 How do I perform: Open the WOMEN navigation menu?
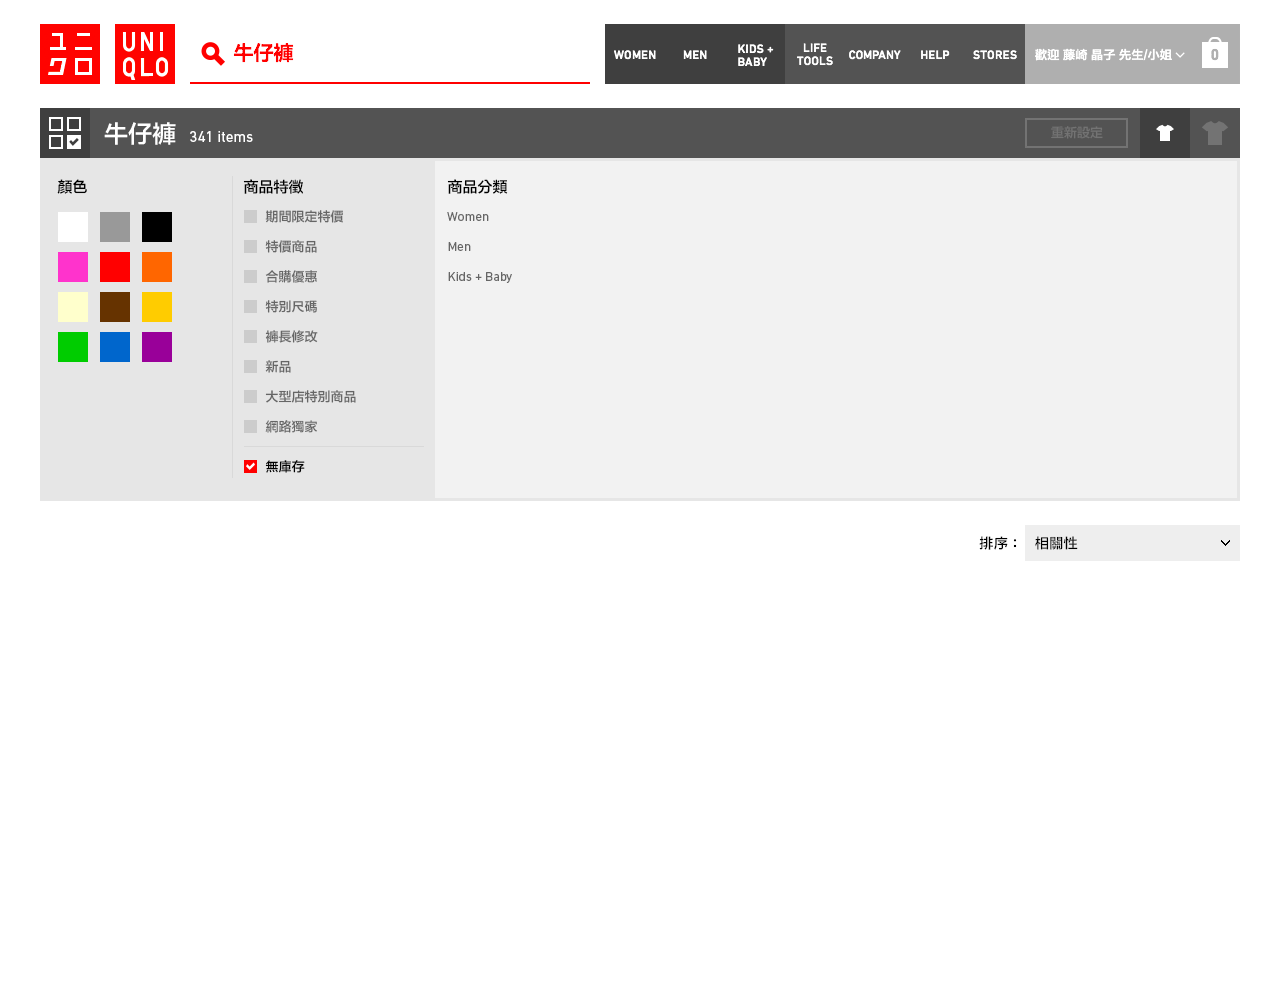[x=635, y=55]
